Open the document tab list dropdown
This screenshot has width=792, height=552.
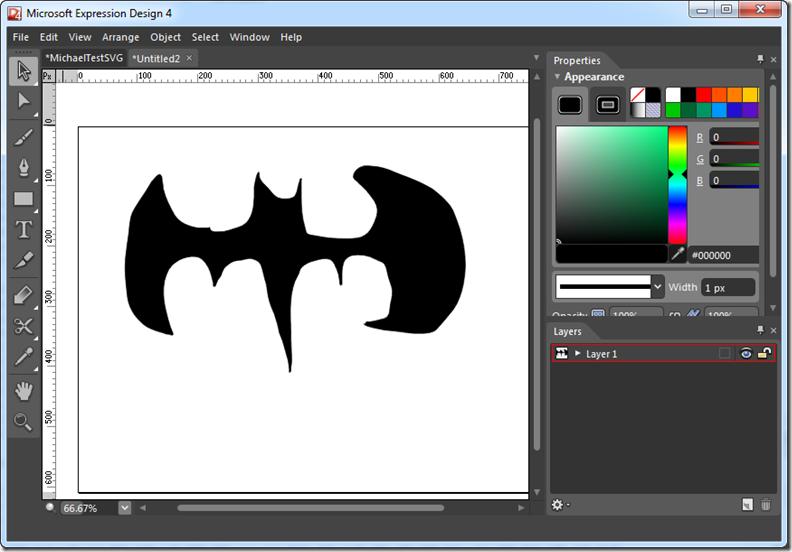tap(536, 58)
